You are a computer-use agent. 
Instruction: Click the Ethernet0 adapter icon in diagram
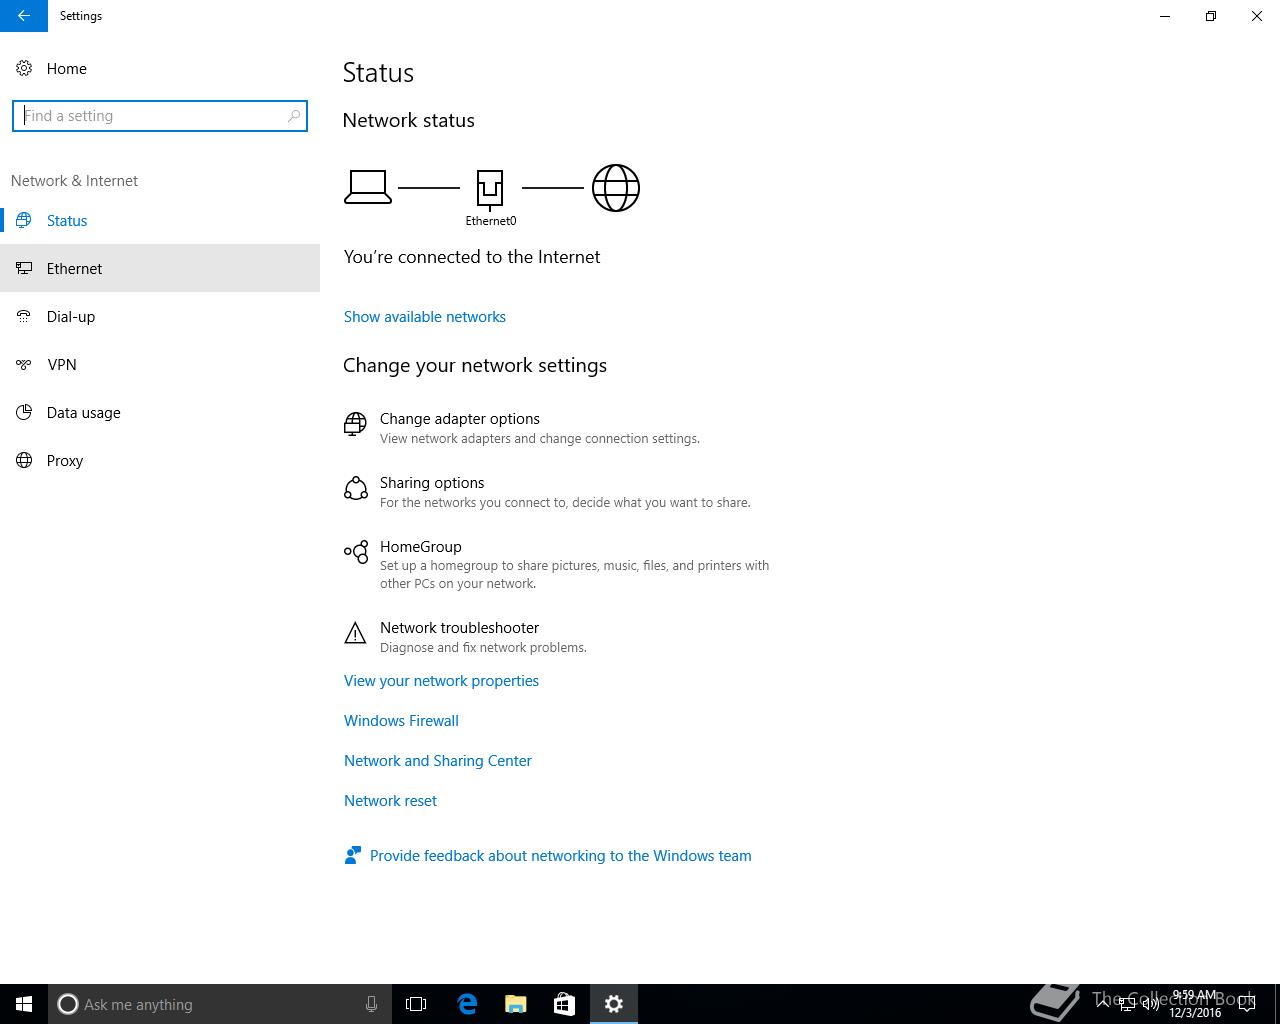click(x=490, y=188)
